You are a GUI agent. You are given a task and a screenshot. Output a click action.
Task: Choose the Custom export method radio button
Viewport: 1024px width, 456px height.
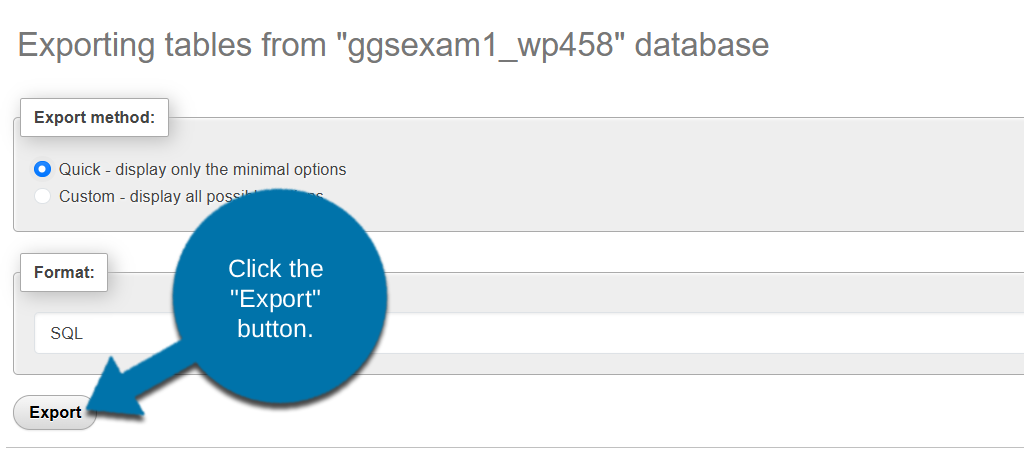tap(42, 196)
